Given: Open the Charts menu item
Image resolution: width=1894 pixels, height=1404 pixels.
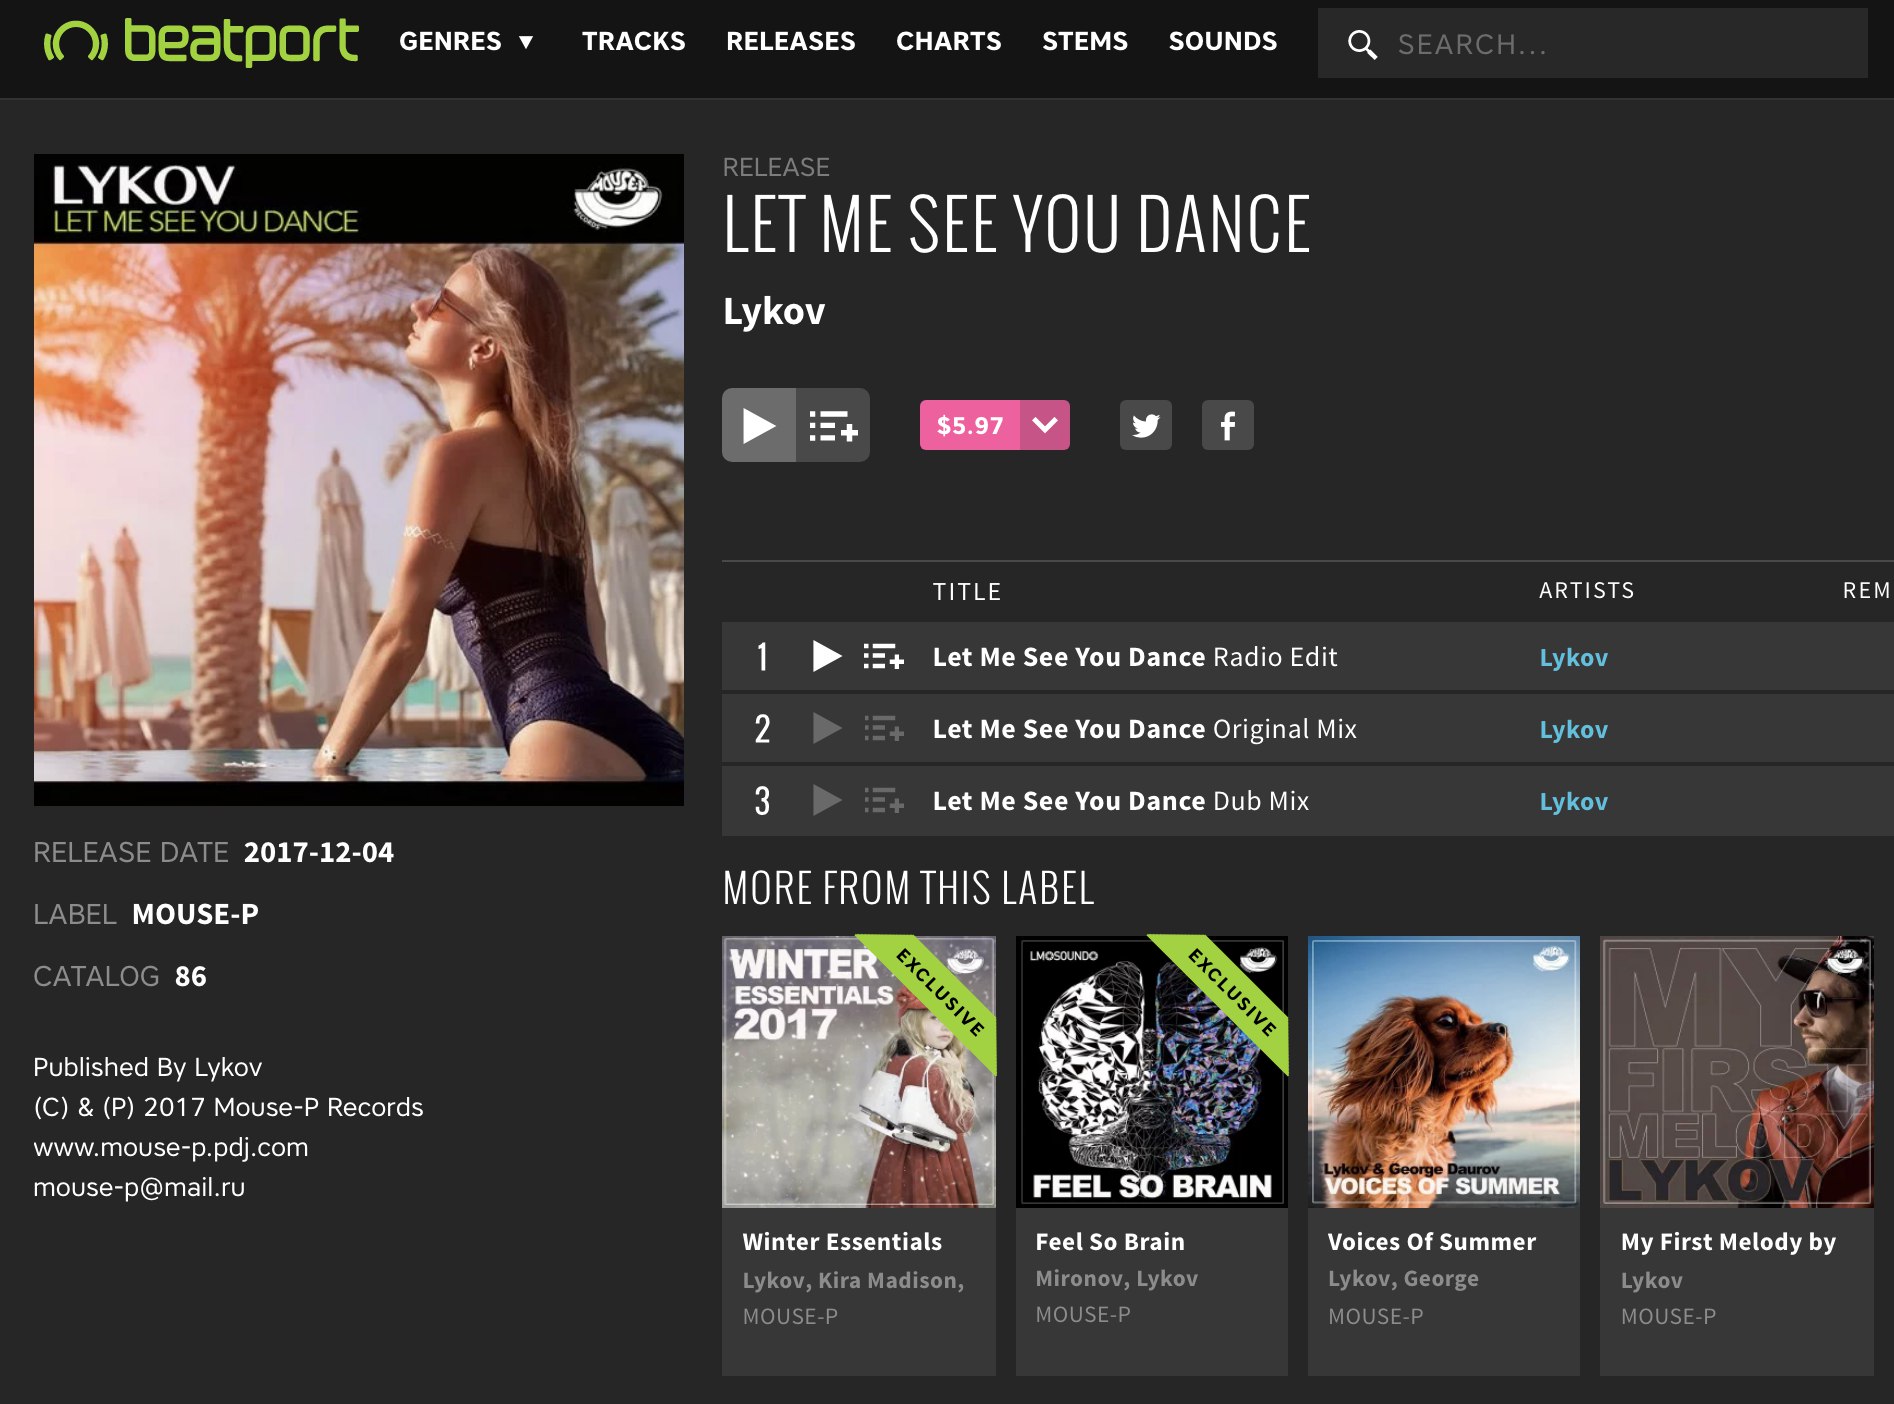Looking at the screenshot, I should pos(948,41).
